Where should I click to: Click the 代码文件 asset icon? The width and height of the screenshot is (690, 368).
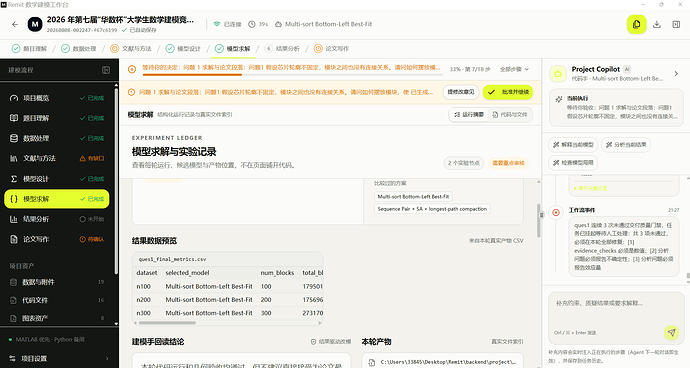pos(14,300)
